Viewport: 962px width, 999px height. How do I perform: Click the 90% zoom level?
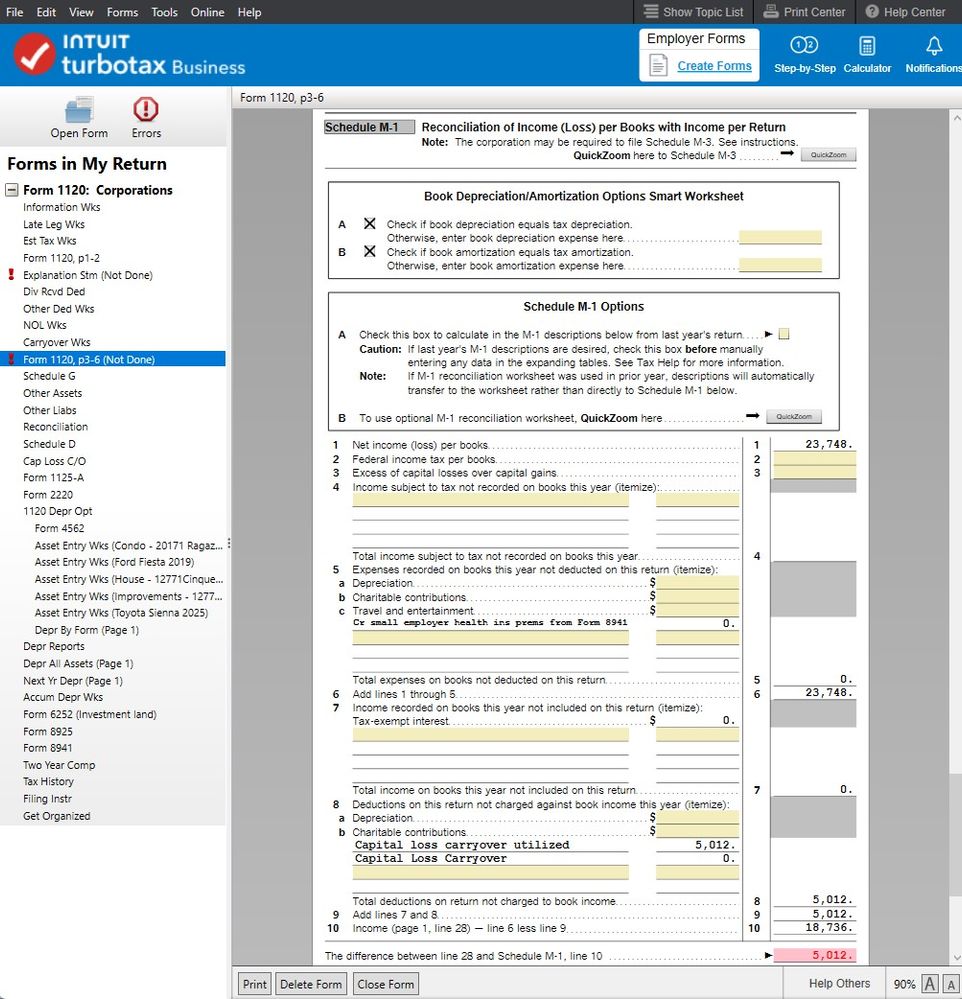click(904, 984)
